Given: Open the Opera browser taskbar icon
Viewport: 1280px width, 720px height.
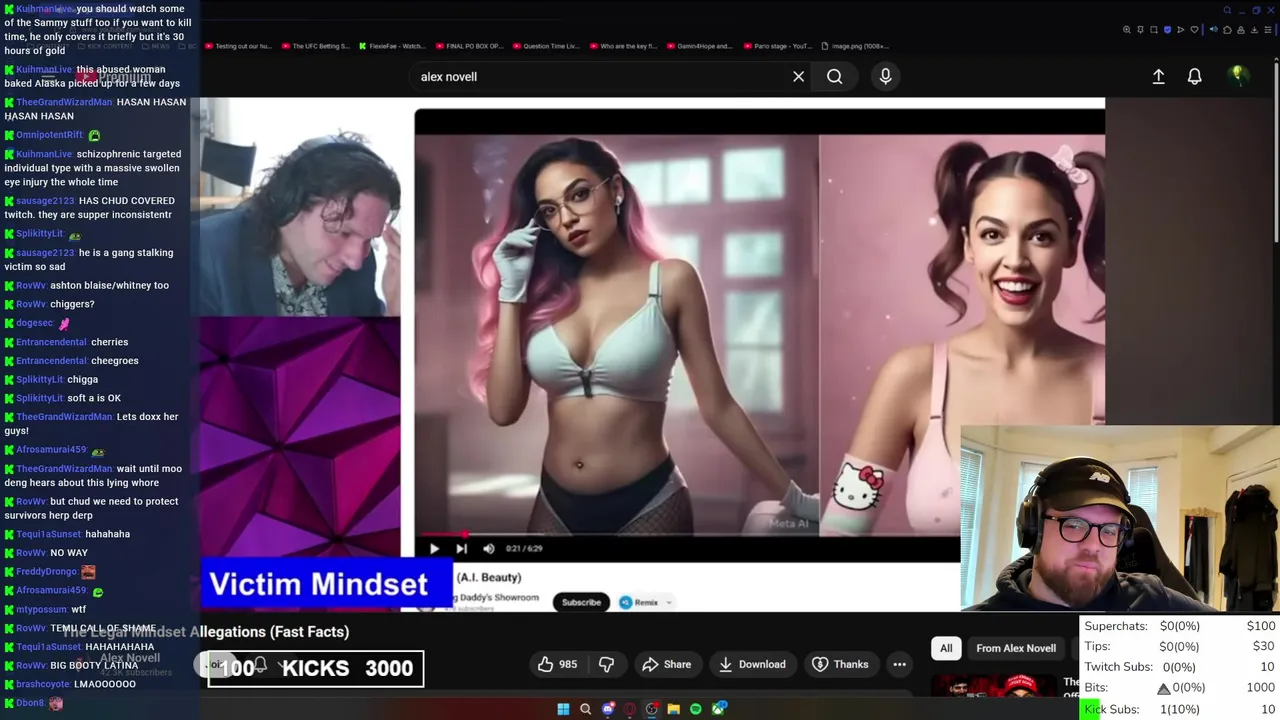Looking at the screenshot, I should tap(630, 709).
